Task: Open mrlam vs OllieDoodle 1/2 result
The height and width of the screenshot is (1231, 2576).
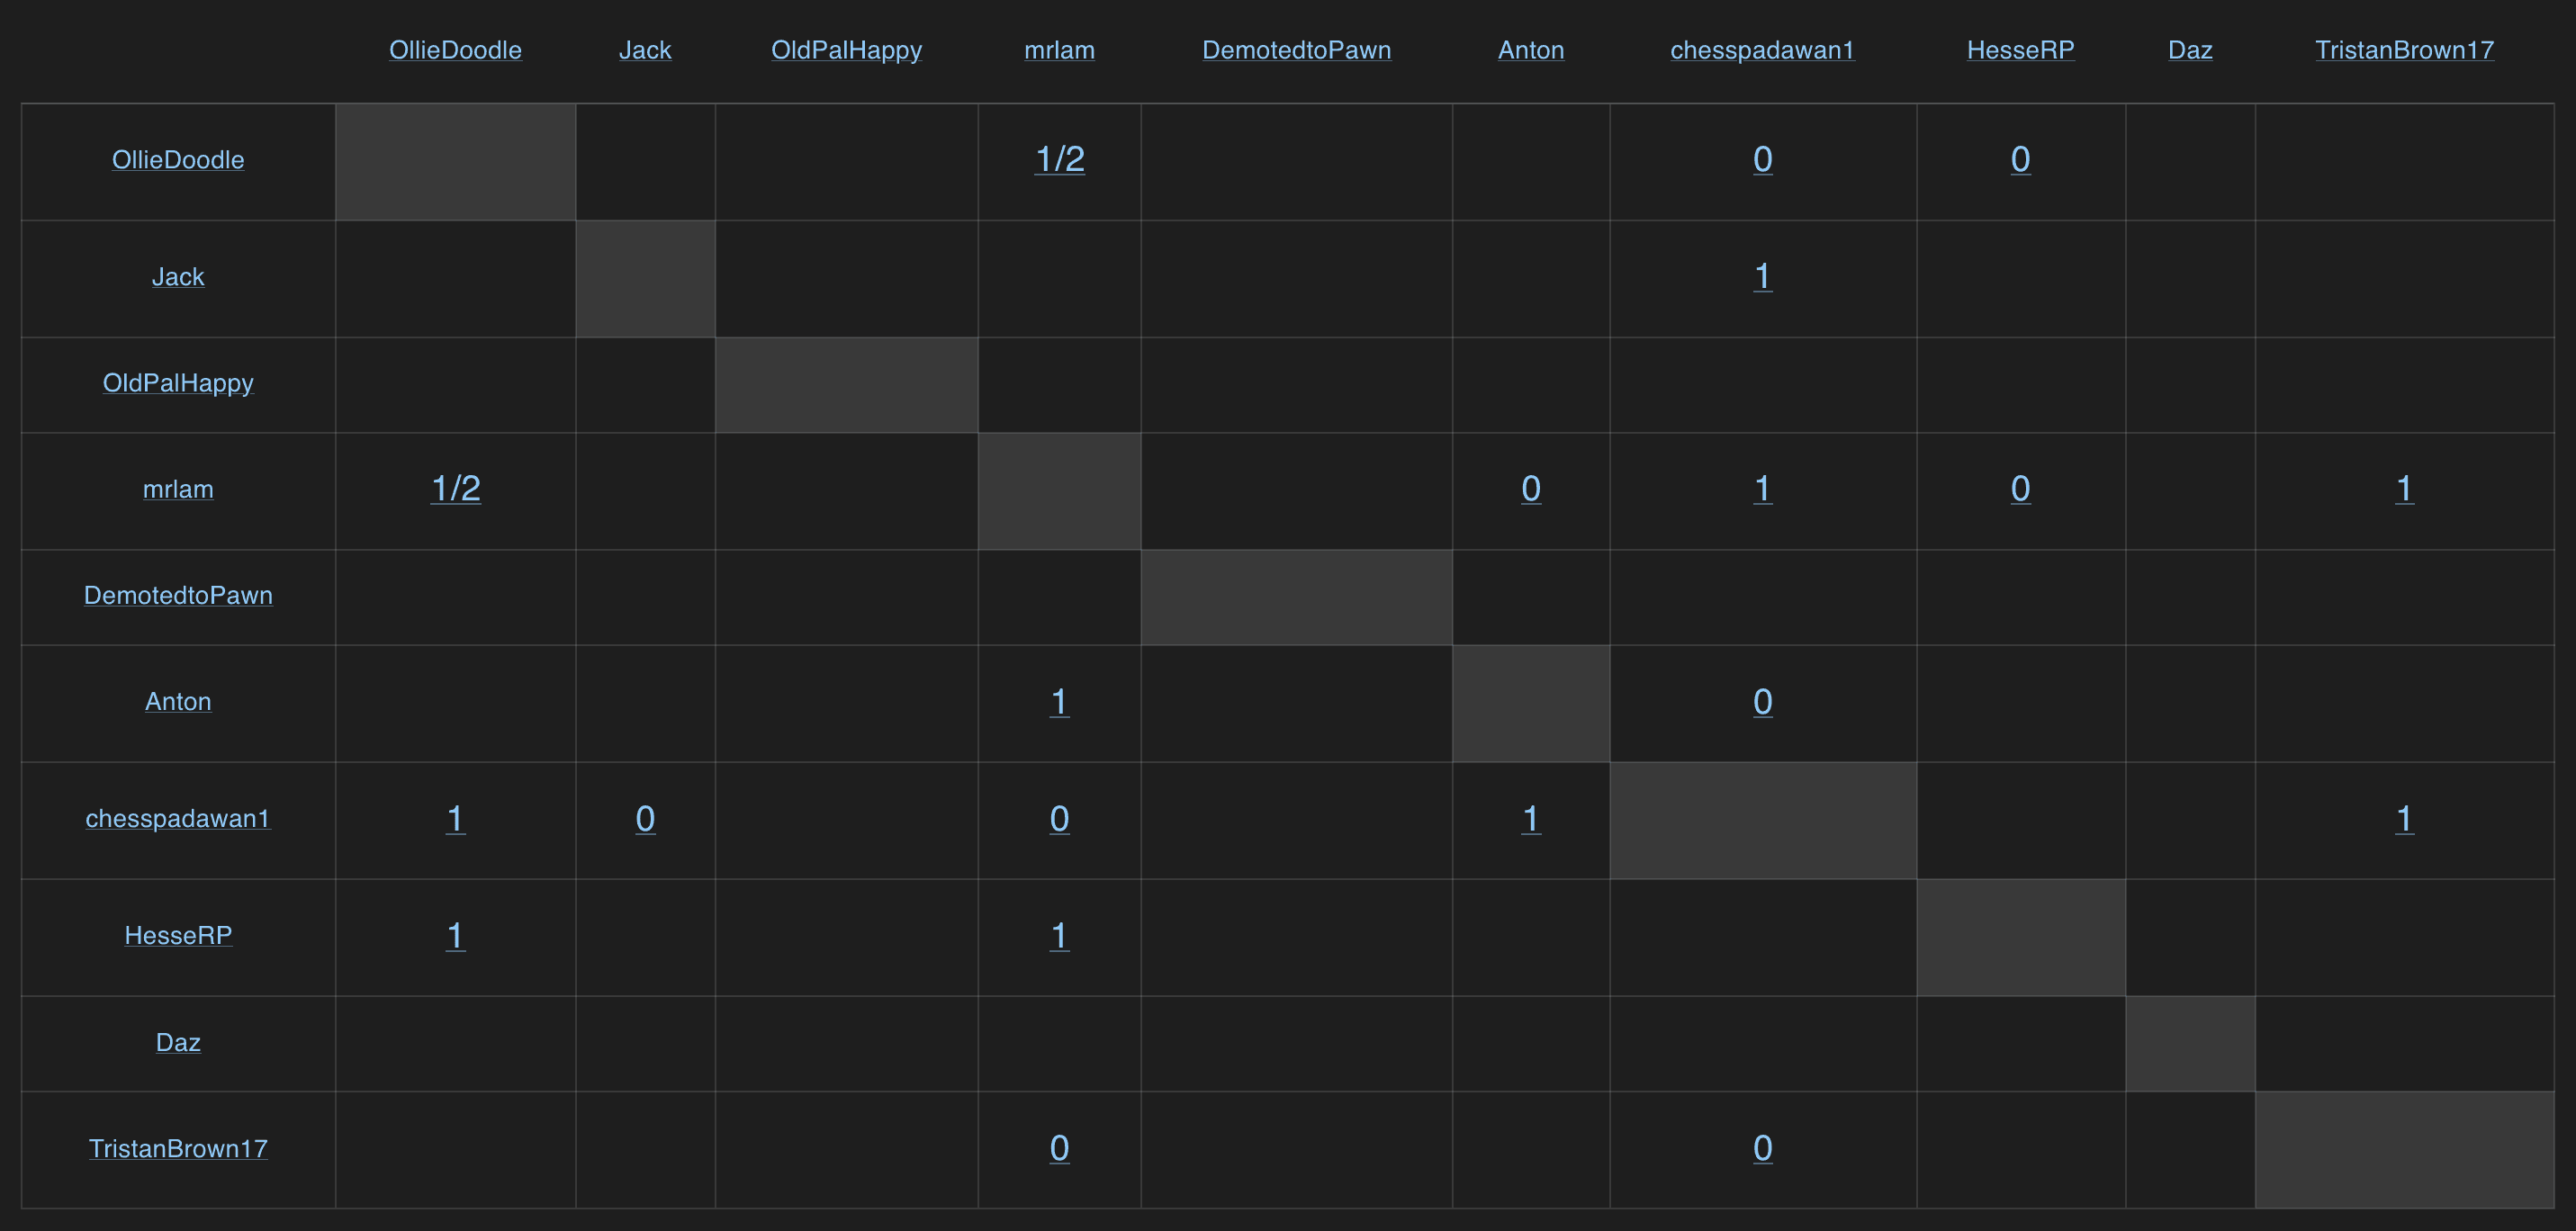Action: coord(455,488)
